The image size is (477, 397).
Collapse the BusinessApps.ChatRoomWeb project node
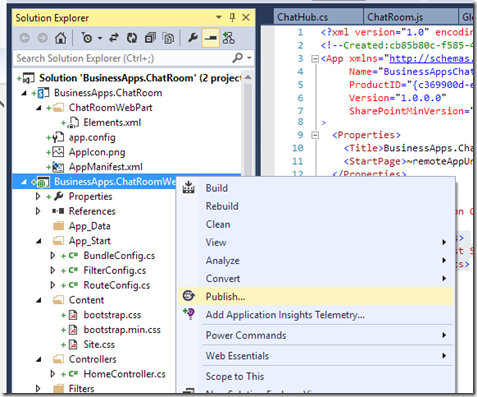24,182
